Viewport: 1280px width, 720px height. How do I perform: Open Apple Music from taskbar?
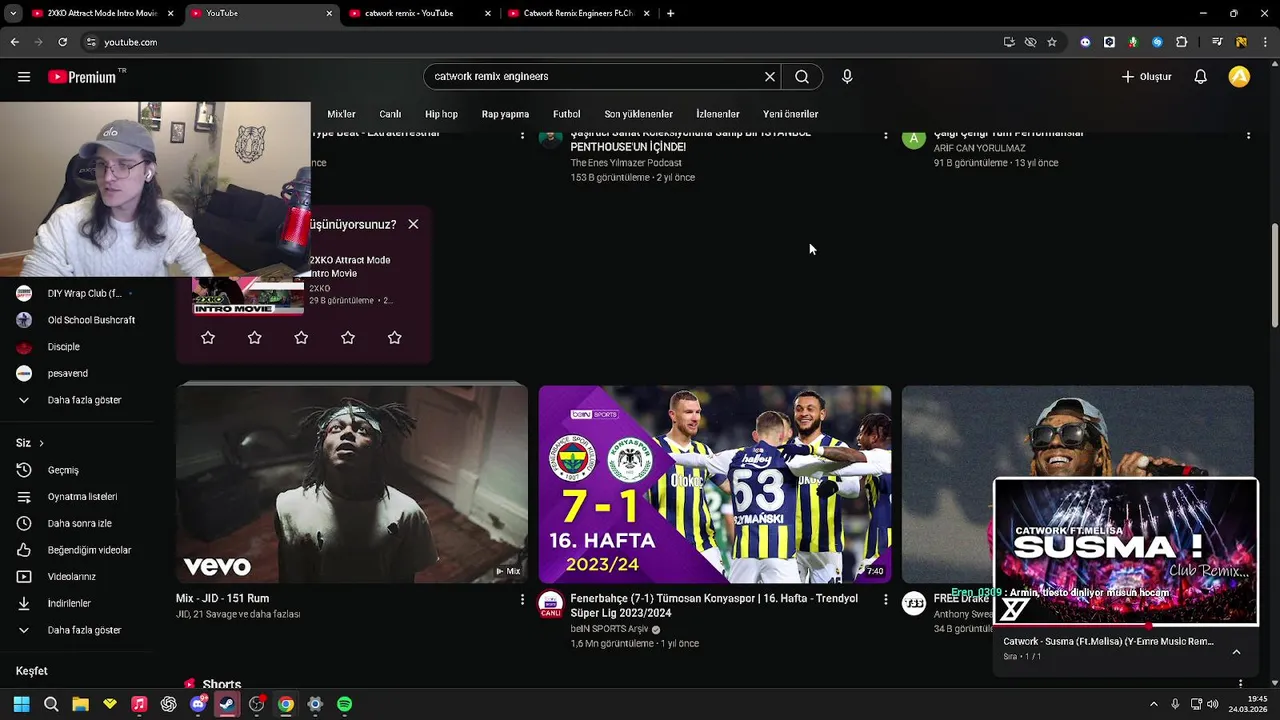click(x=139, y=704)
